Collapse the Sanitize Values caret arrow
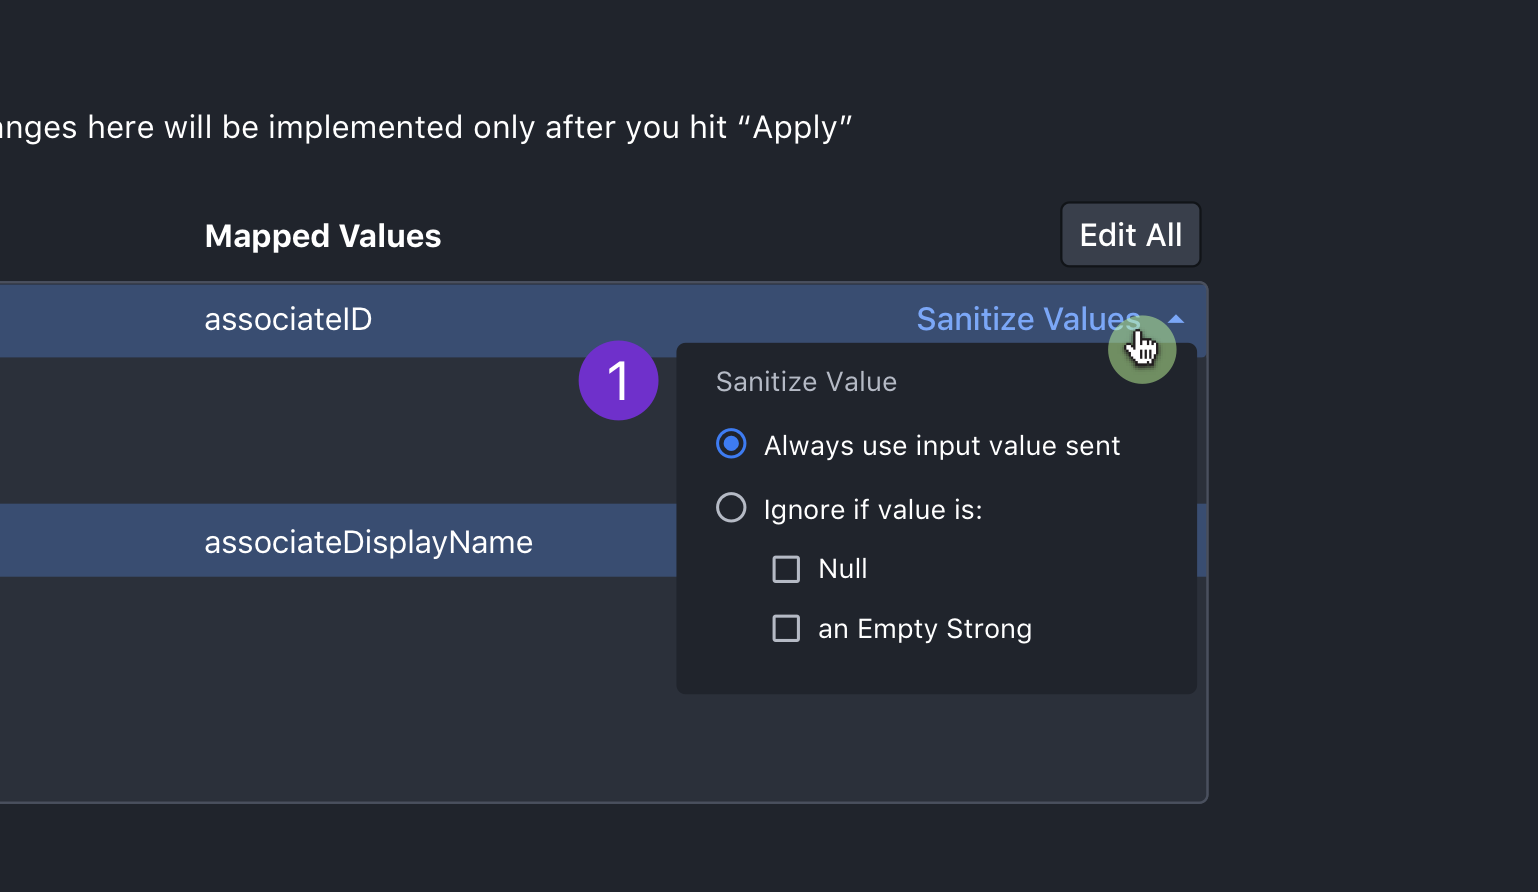The image size is (1538, 892). tap(1176, 320)
